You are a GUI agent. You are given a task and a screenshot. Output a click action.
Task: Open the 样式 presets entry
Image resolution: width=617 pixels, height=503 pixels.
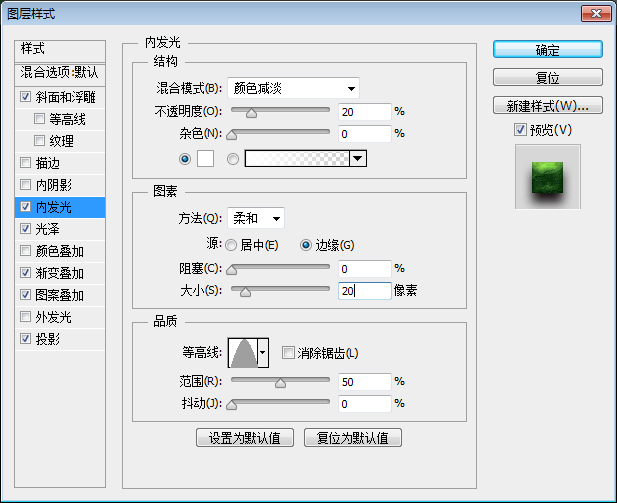tap(60, 50)
